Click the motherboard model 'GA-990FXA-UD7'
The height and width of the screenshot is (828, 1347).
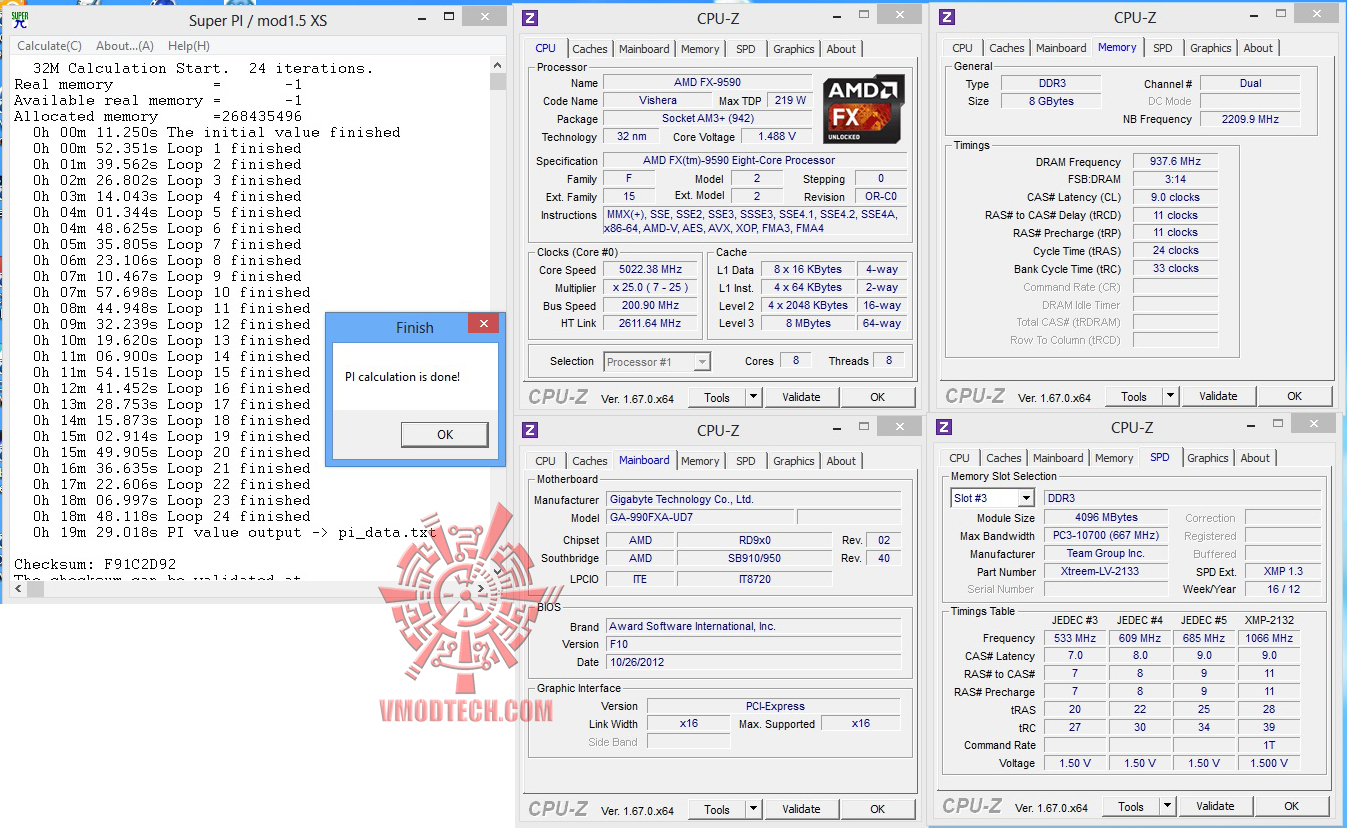tap(700, 518)
